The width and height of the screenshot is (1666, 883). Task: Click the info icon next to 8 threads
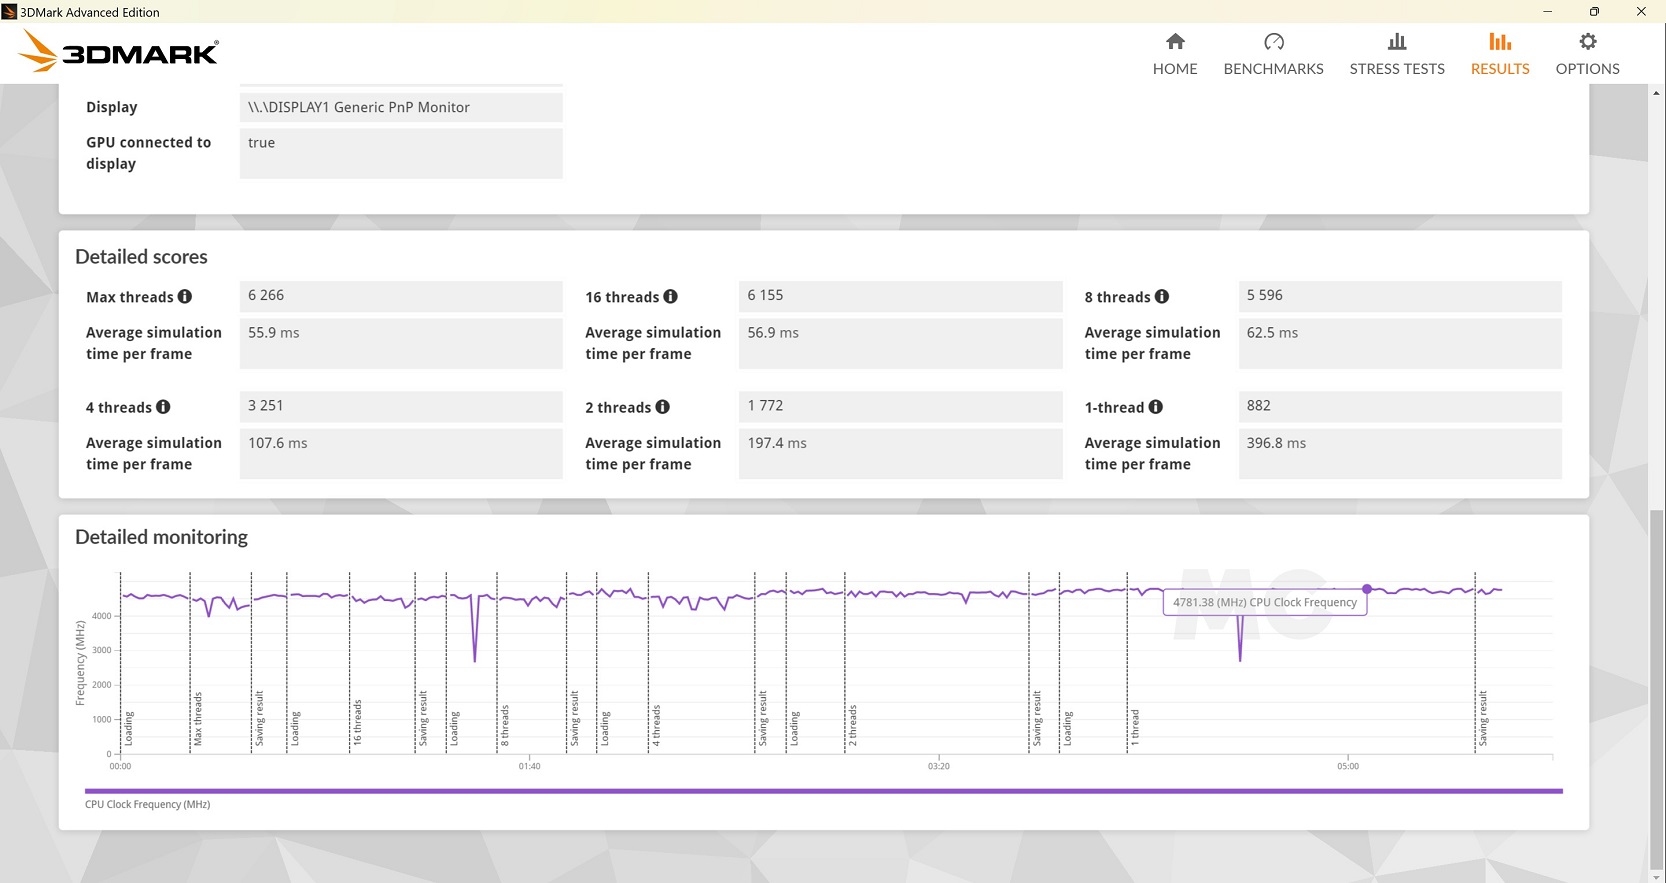click(x=1162, y=297)
